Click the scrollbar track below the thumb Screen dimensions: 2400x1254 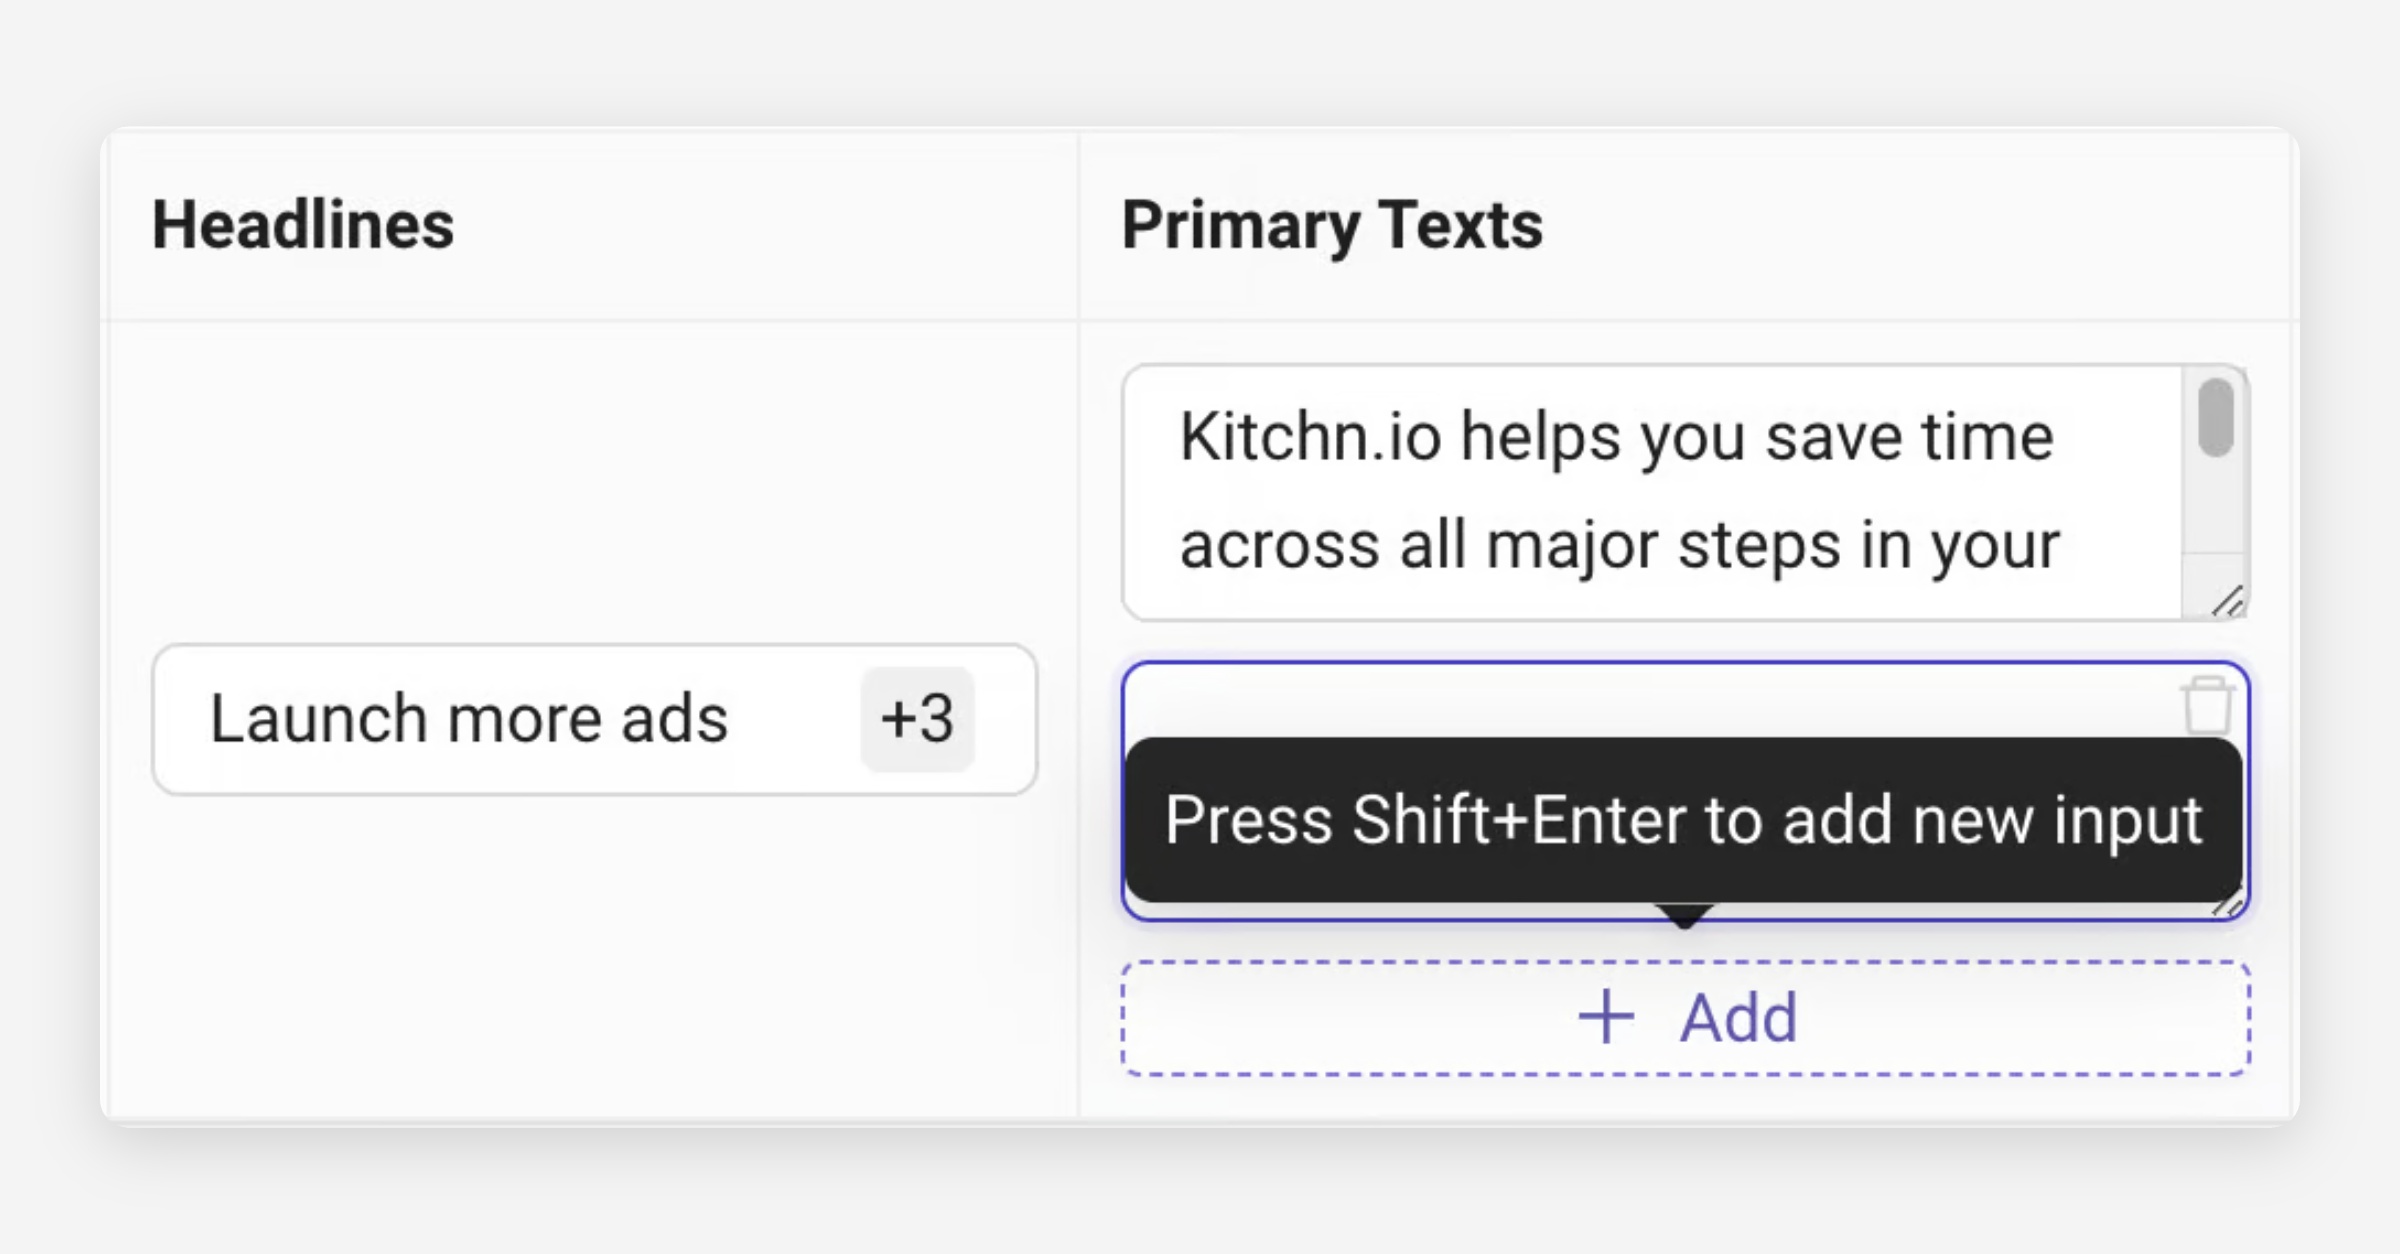(2216, 510)
